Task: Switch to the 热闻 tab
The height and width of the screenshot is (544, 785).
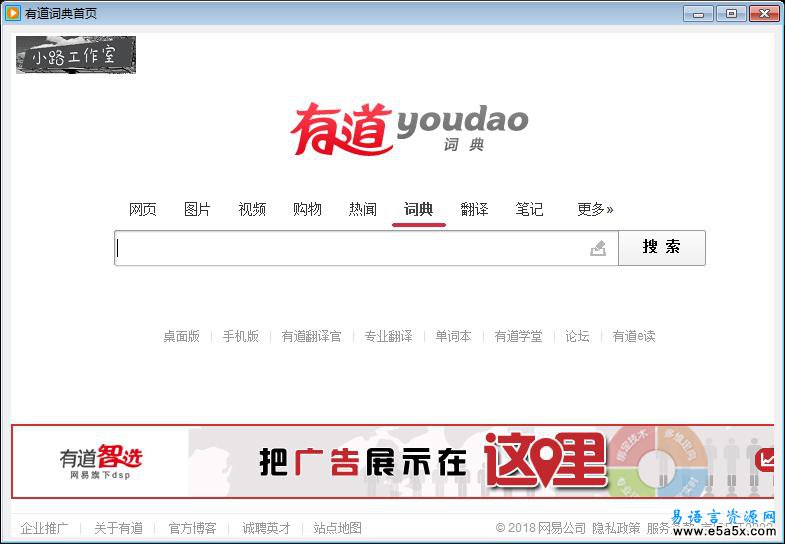Action: click(x=362, y=209)
